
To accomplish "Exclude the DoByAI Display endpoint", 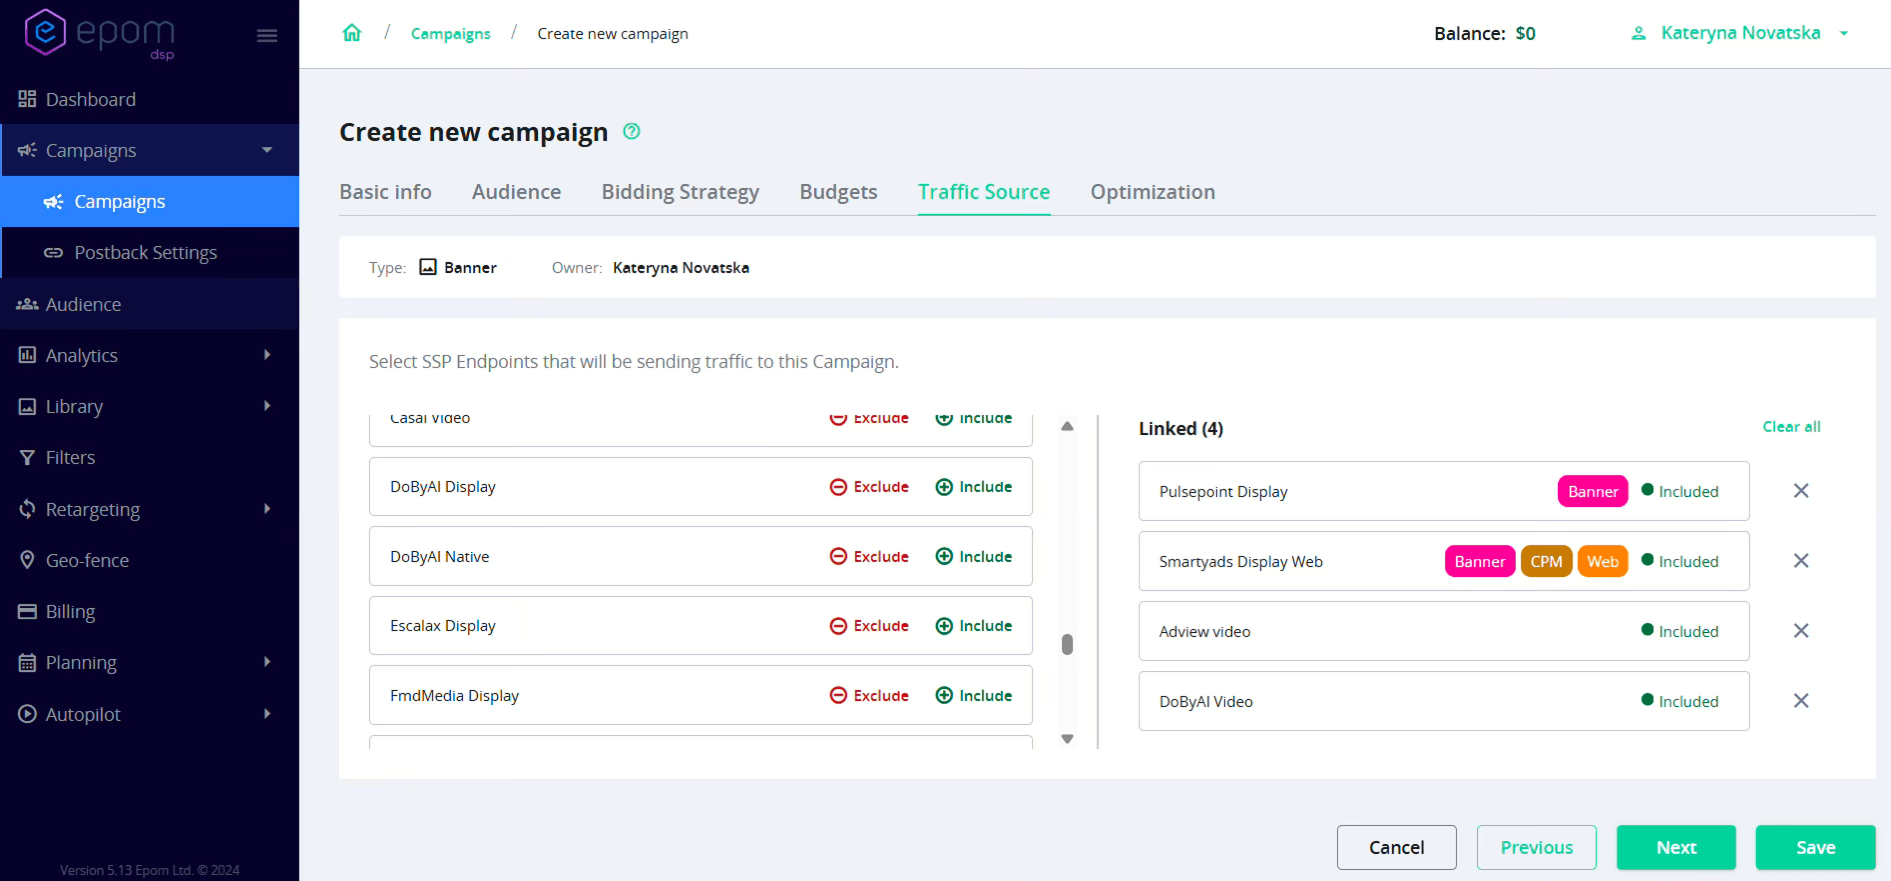I will pos(869,487).
